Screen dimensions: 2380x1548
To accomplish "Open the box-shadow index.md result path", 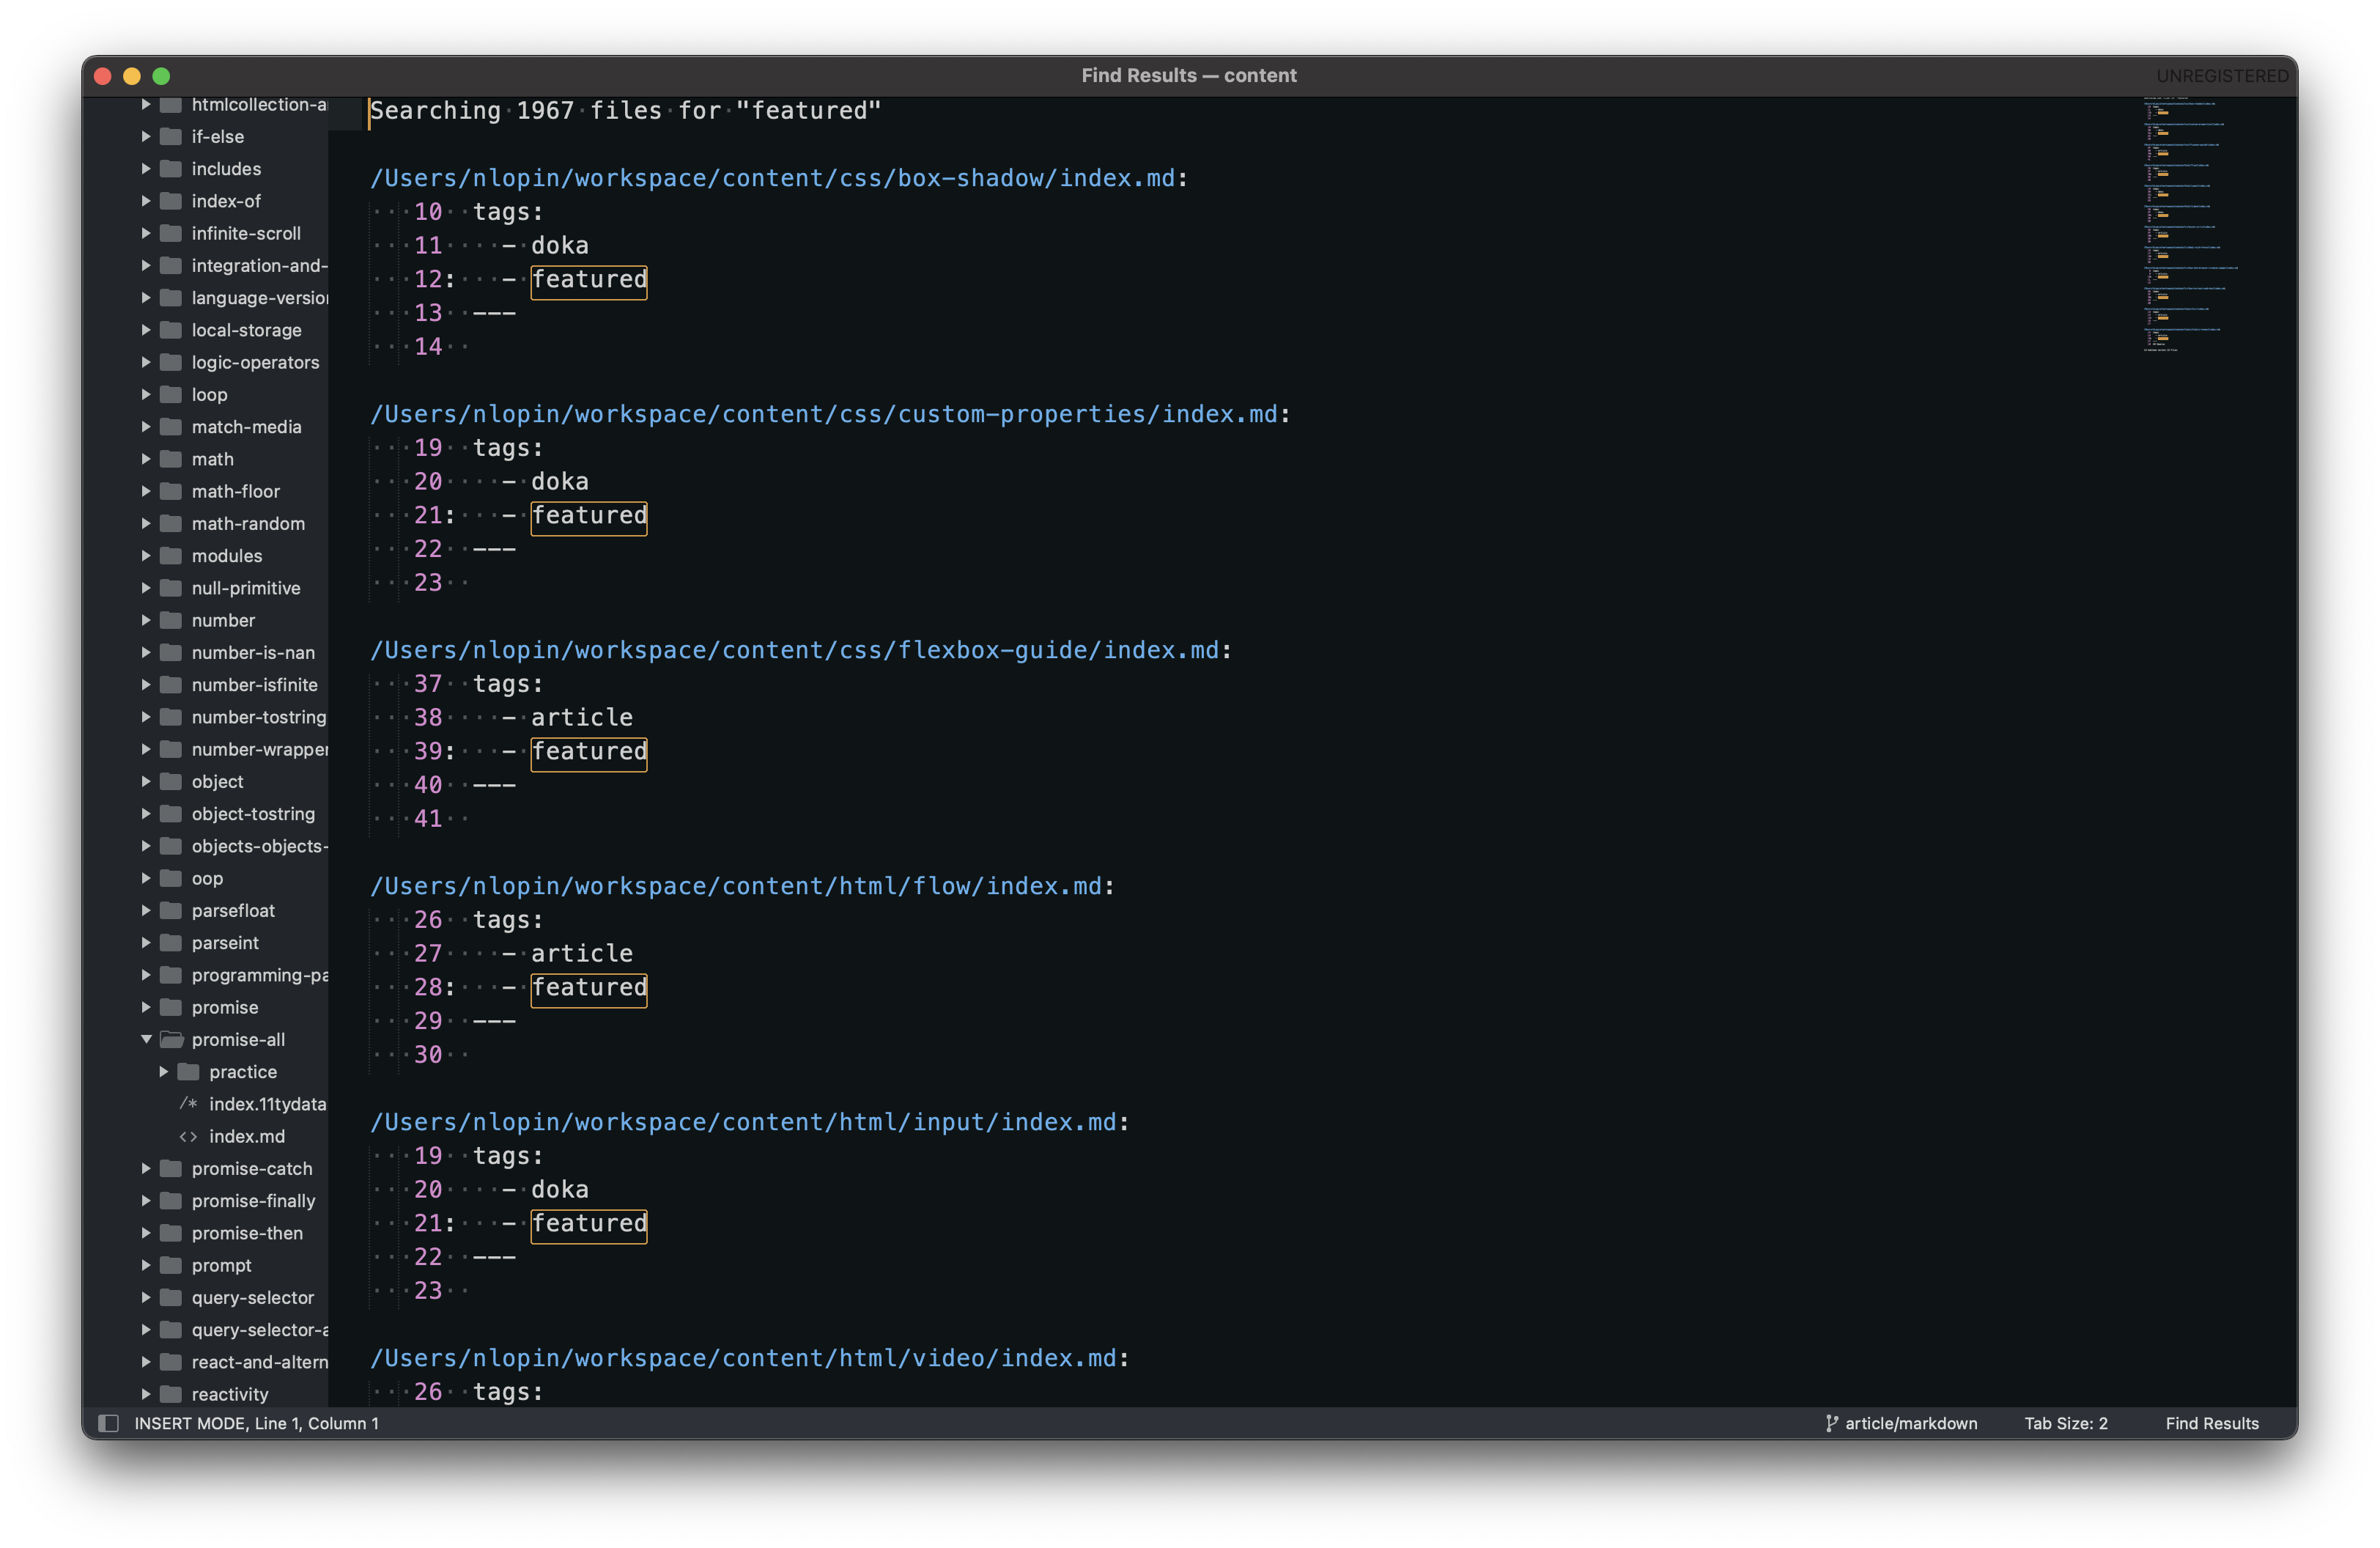I will (x=772, y=178).
